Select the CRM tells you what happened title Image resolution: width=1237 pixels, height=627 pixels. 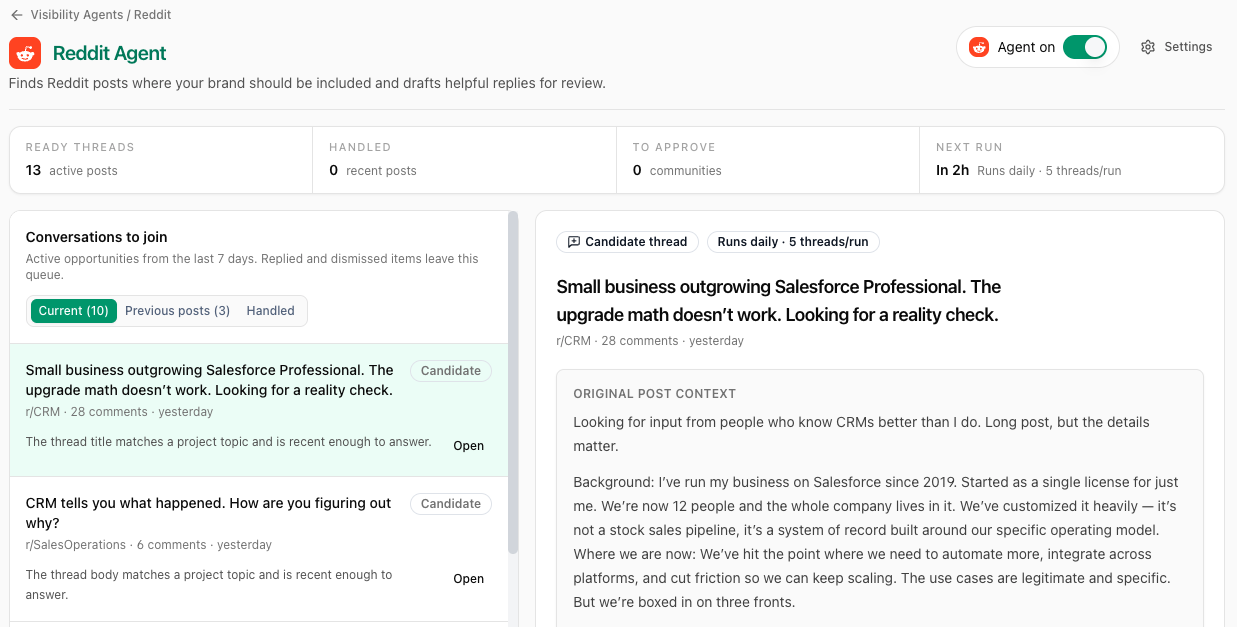pyautogui.click(x=208, y=513)
